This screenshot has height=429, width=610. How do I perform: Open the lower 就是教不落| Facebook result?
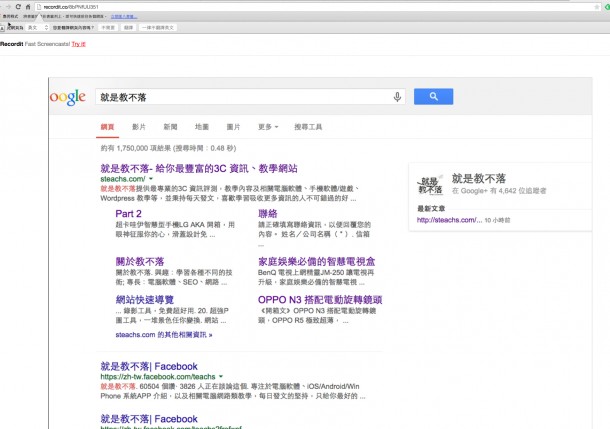click(149, 419)
